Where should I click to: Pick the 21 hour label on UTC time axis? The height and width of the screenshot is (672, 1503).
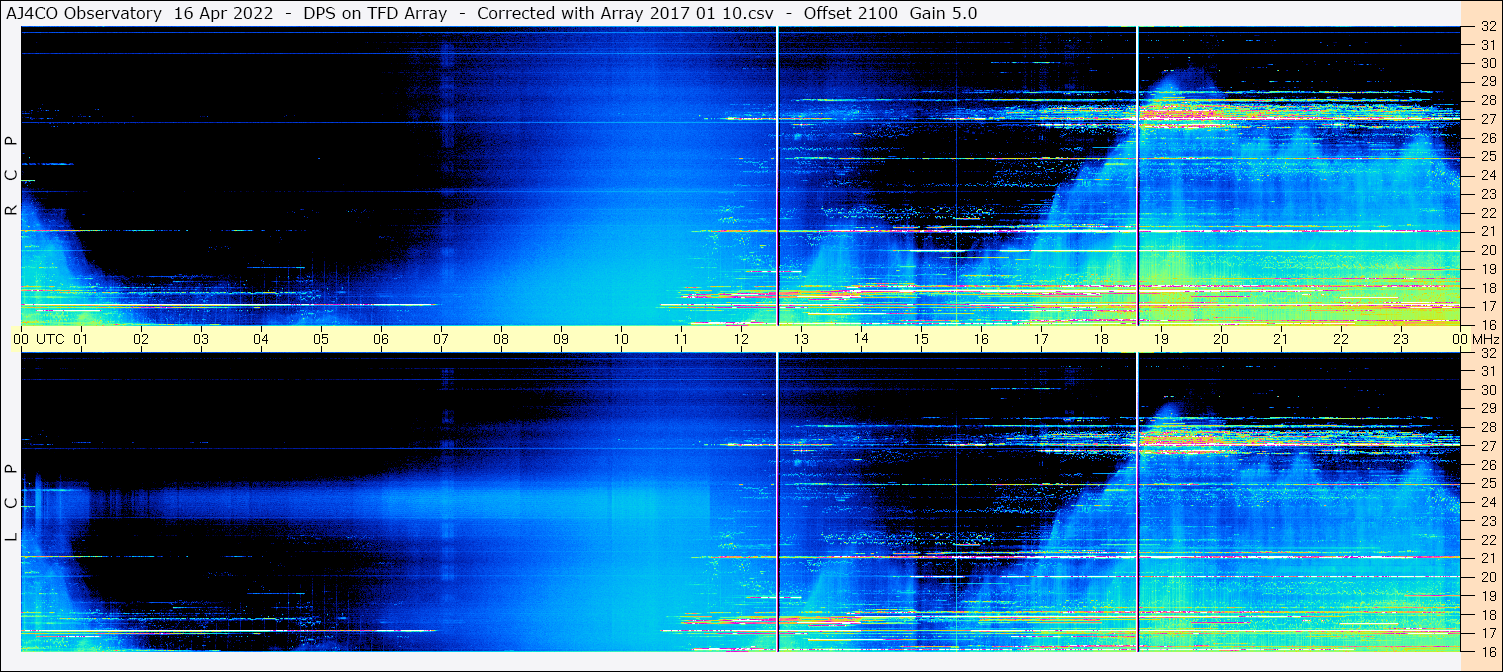pyautogui.click(x=1281, y=339)
